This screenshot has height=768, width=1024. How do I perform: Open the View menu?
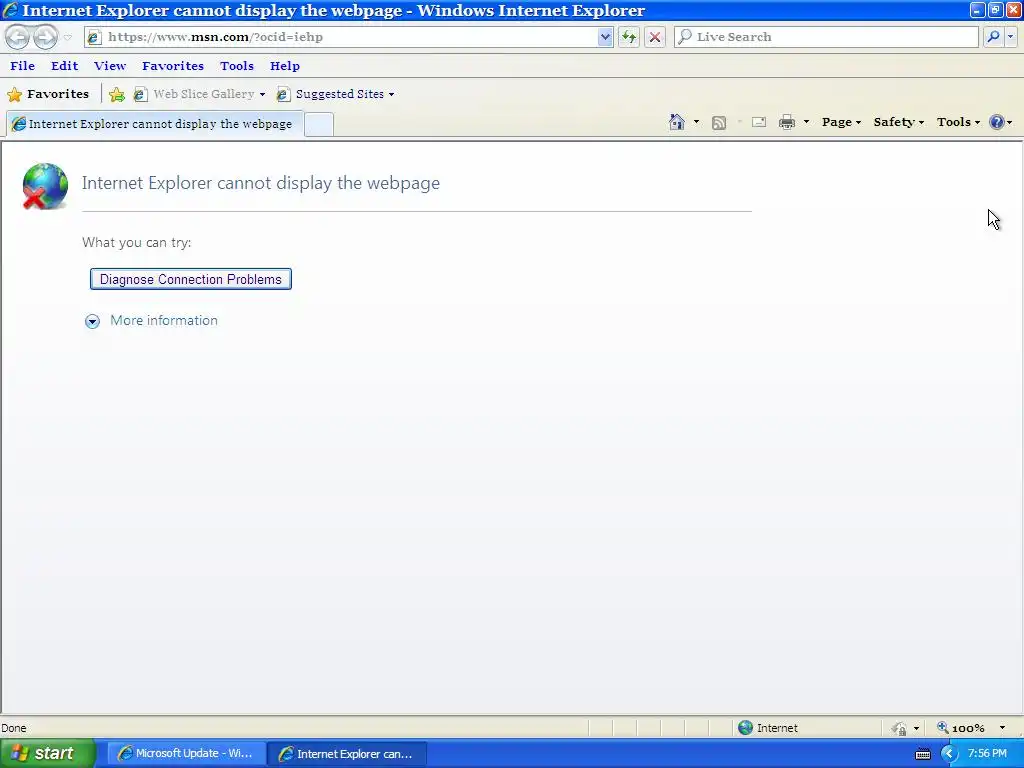tap(110, 66)
